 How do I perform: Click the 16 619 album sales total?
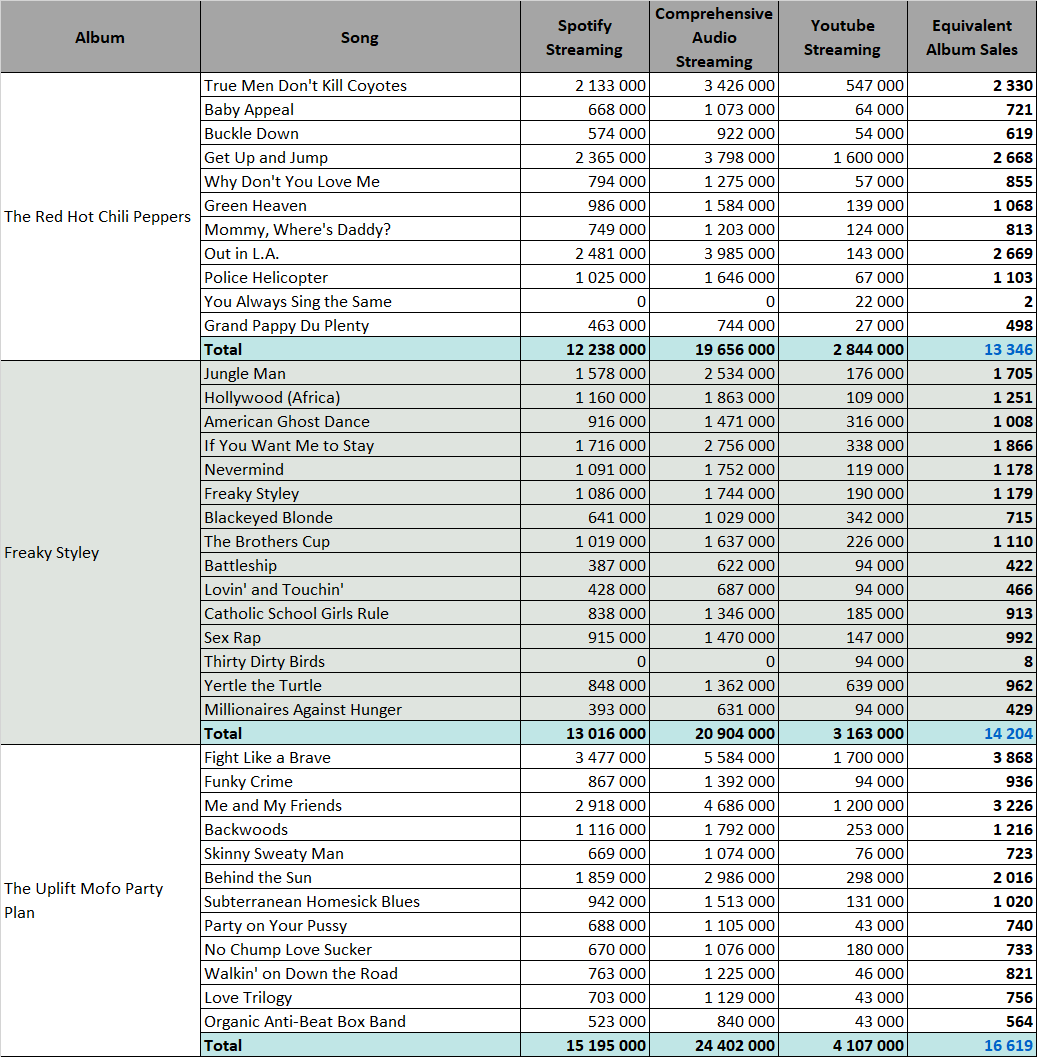pyautogui.click(x=972, y=1046)
